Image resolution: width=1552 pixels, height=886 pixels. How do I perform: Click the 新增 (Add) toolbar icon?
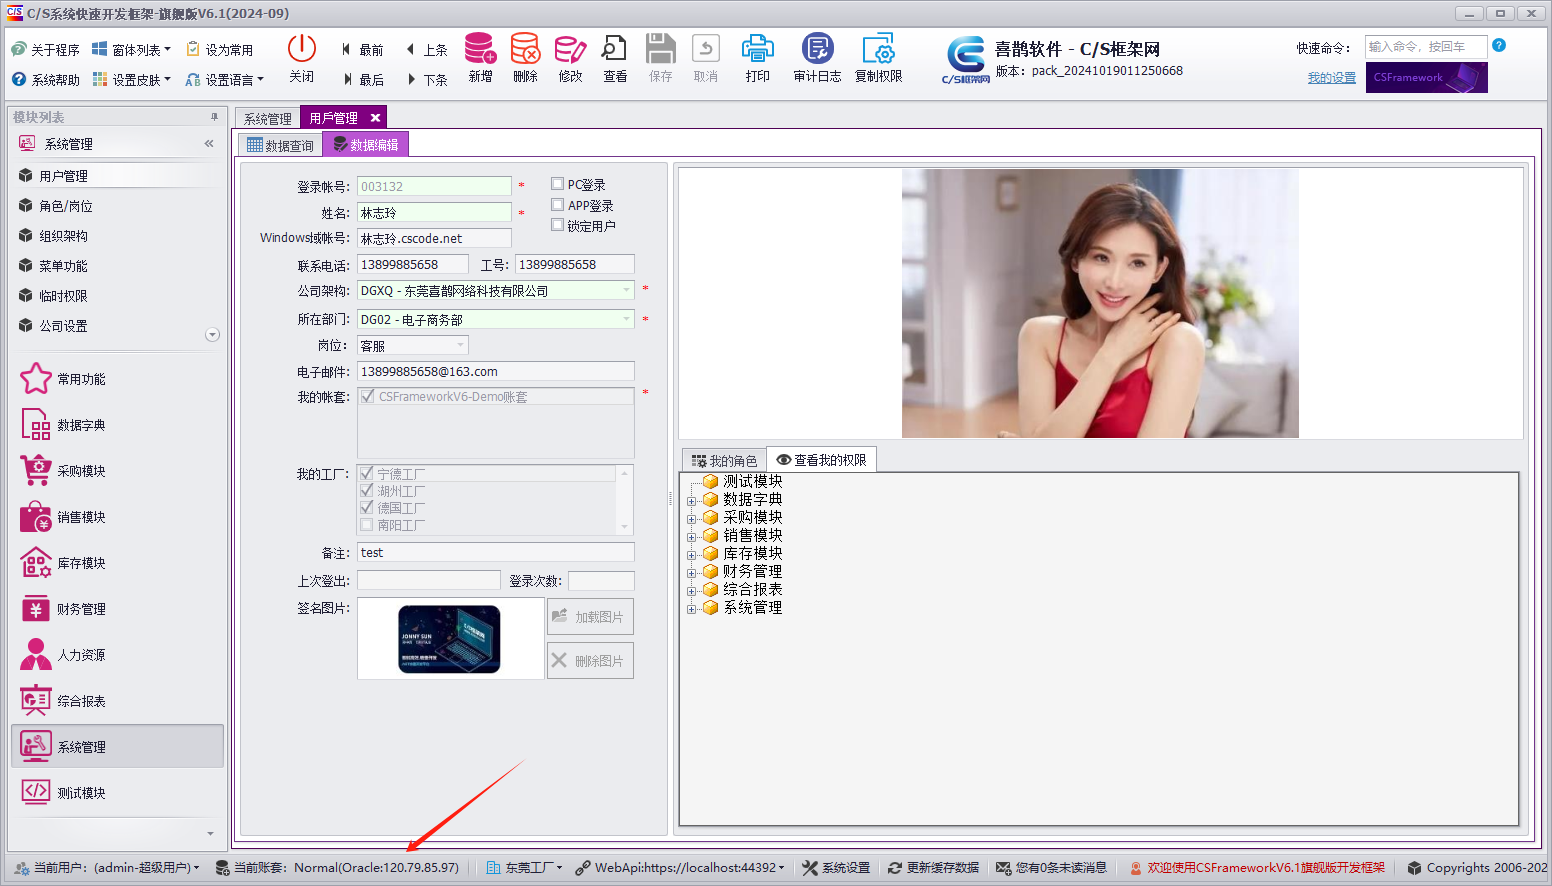point(480,58)
